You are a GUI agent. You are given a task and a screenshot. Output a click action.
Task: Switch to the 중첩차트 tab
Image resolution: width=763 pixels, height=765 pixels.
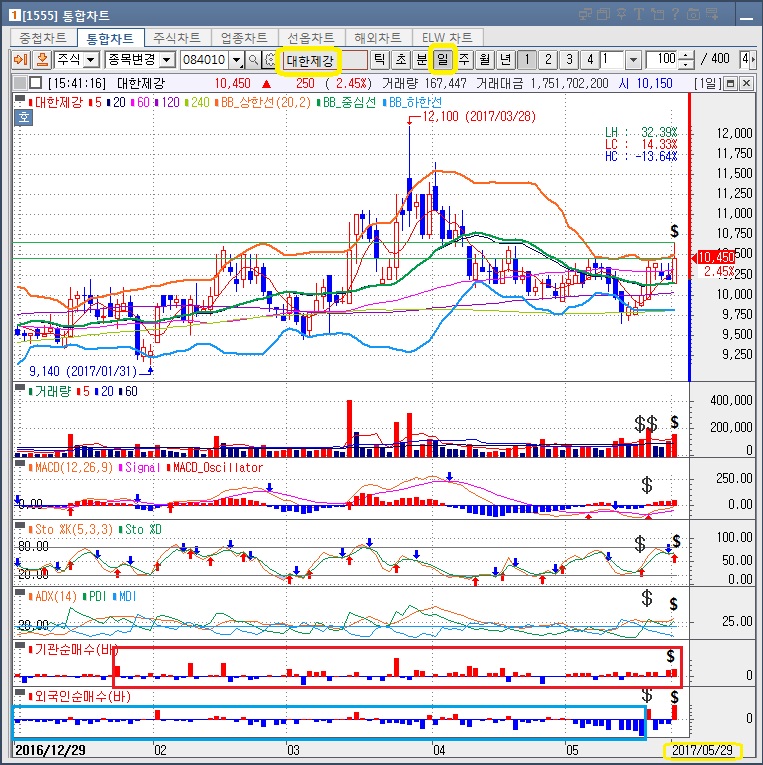(42, 38)
